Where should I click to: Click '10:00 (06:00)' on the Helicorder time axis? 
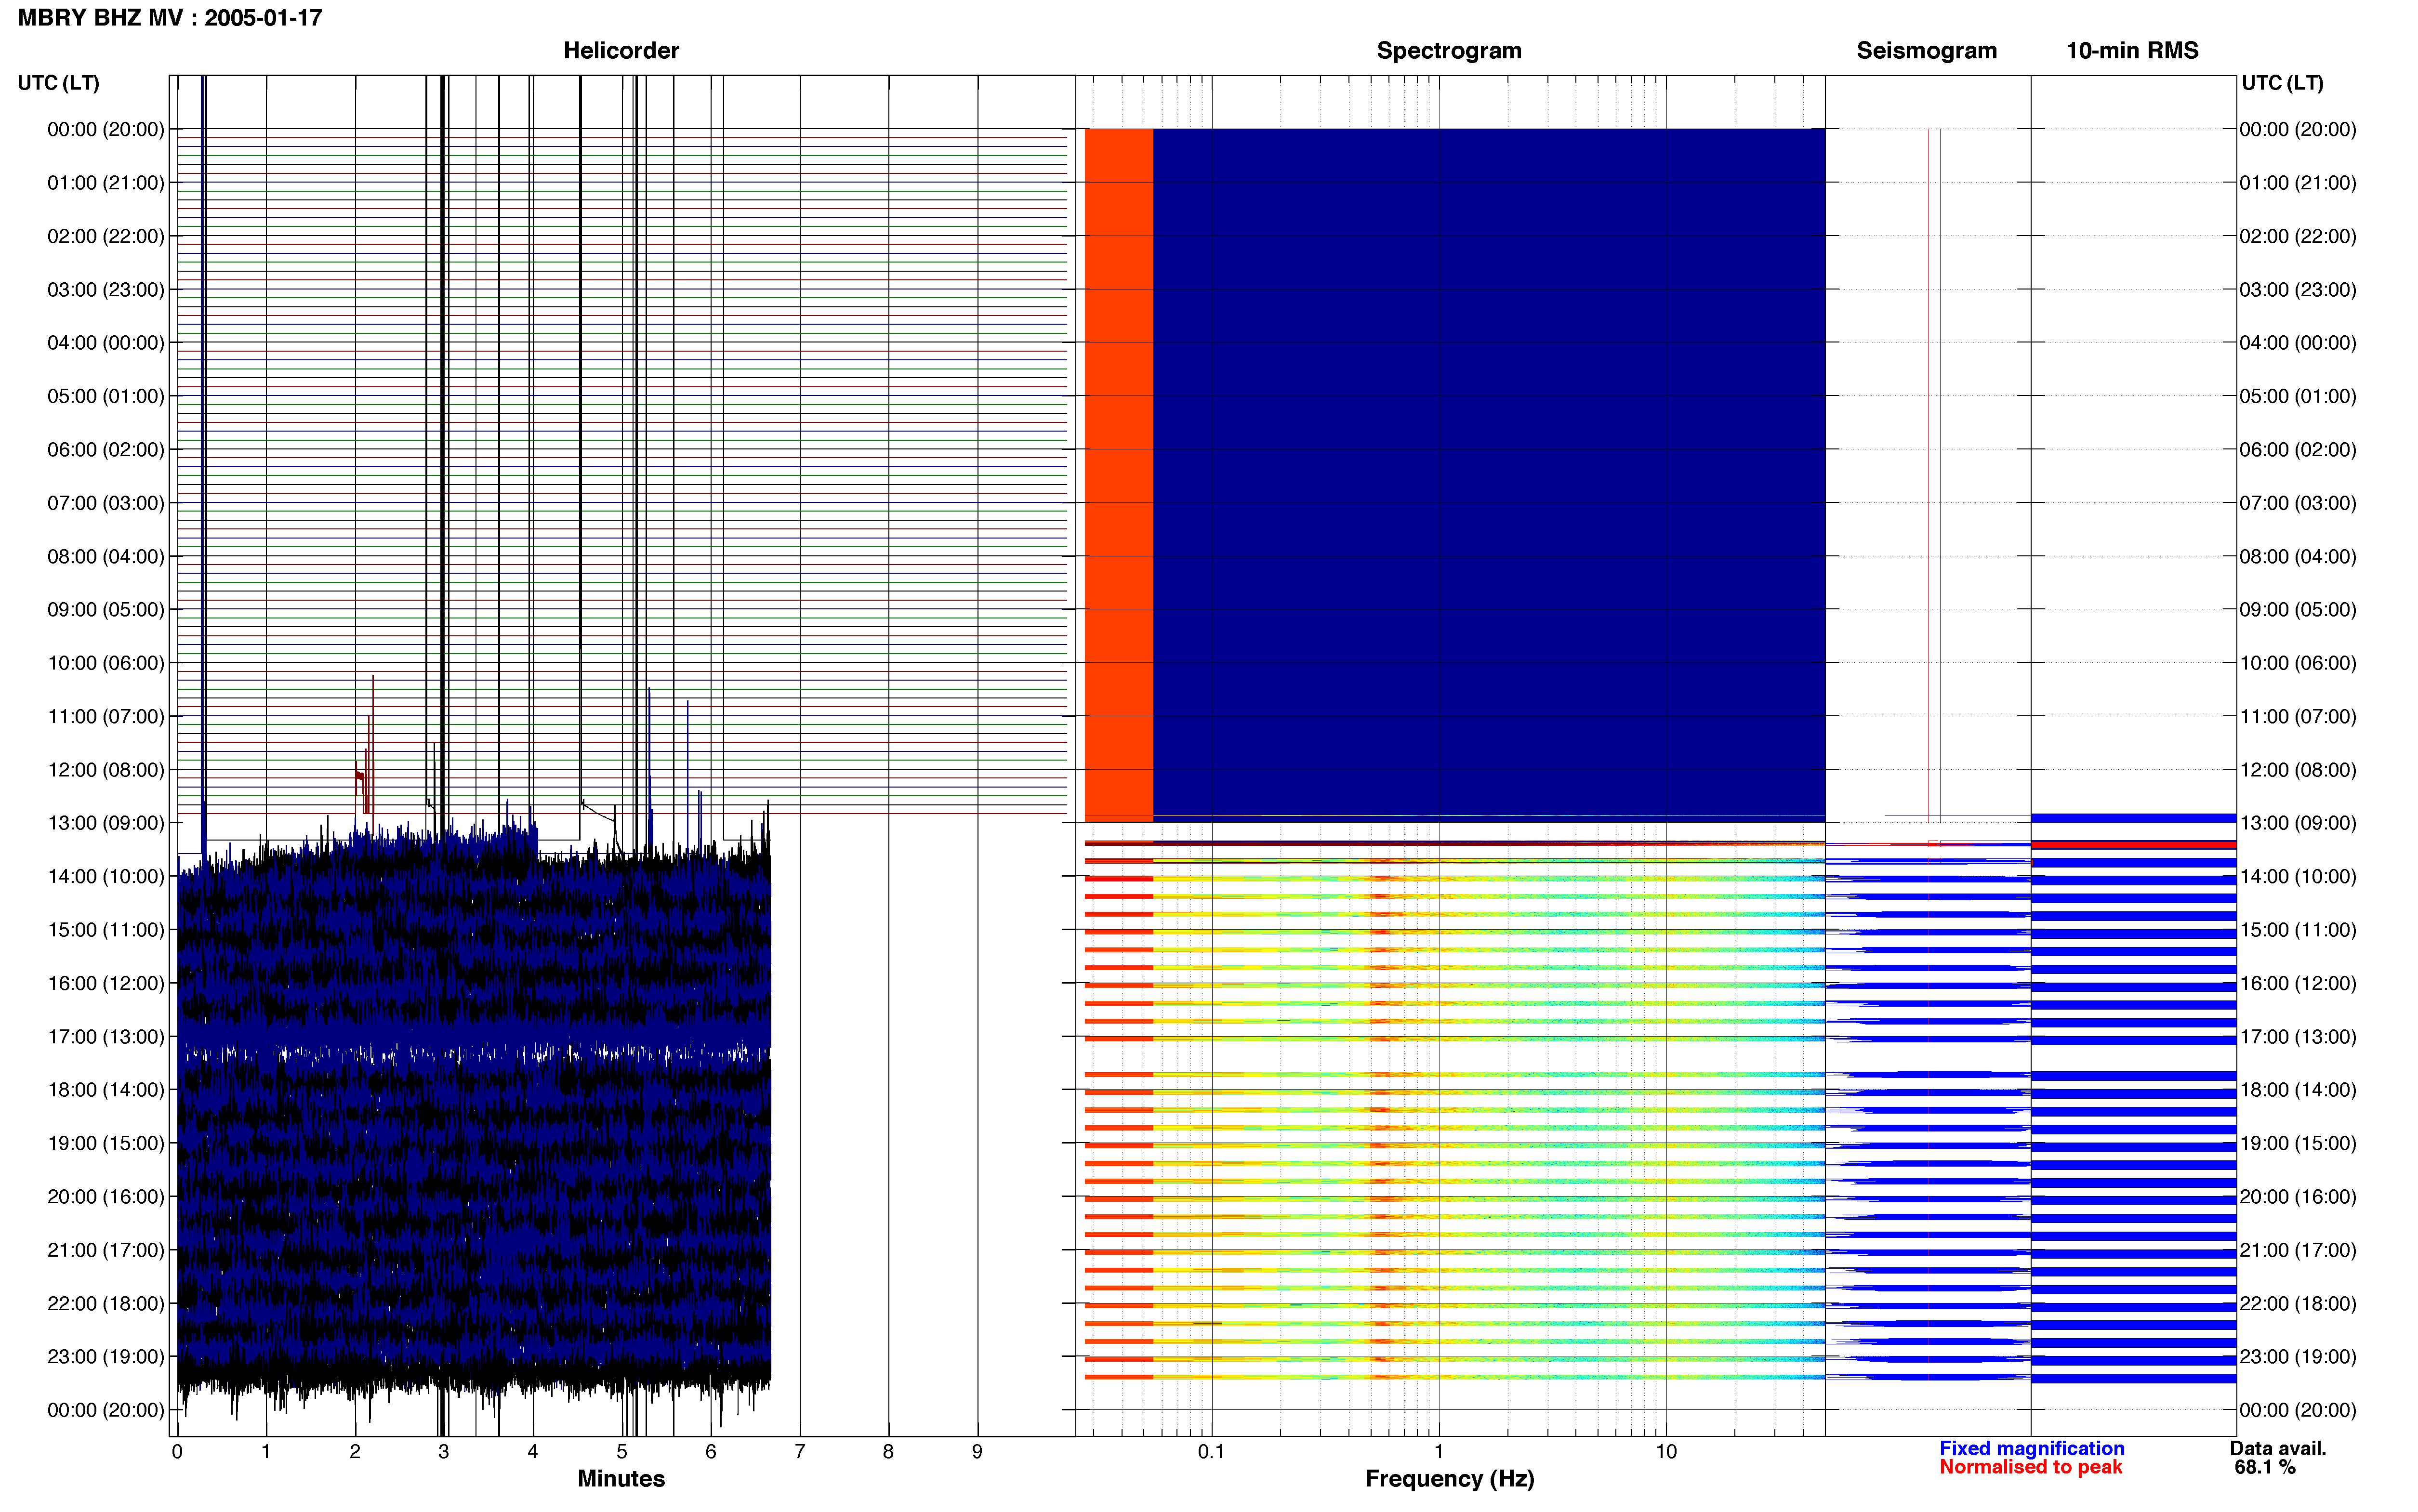point(106,663)
